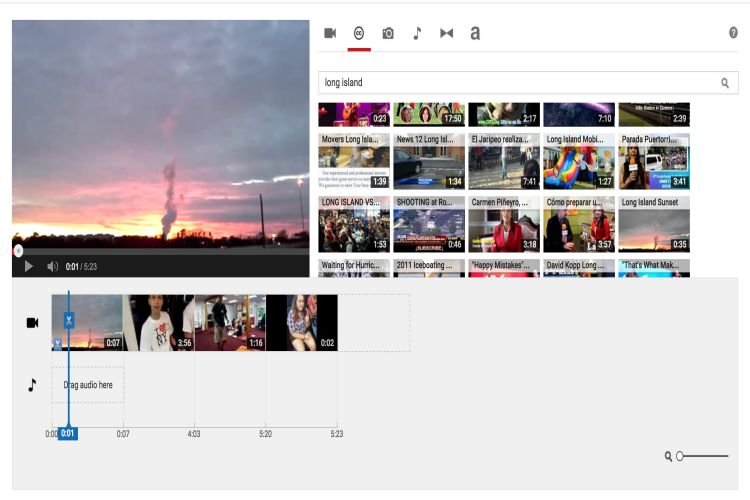750x500 pixels.
Task: Choose the News 12 Long Island video
Action: click(x=429, y=161)
